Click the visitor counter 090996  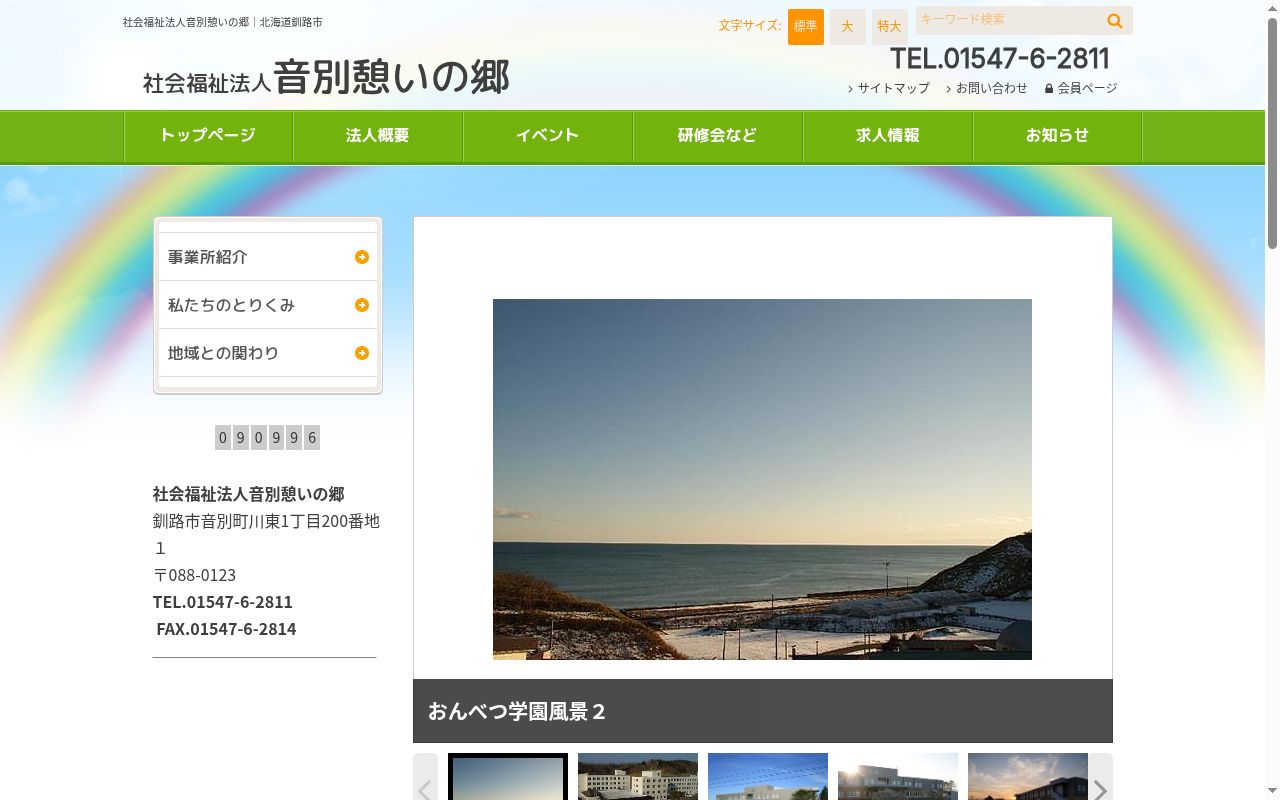click(267, 437)
